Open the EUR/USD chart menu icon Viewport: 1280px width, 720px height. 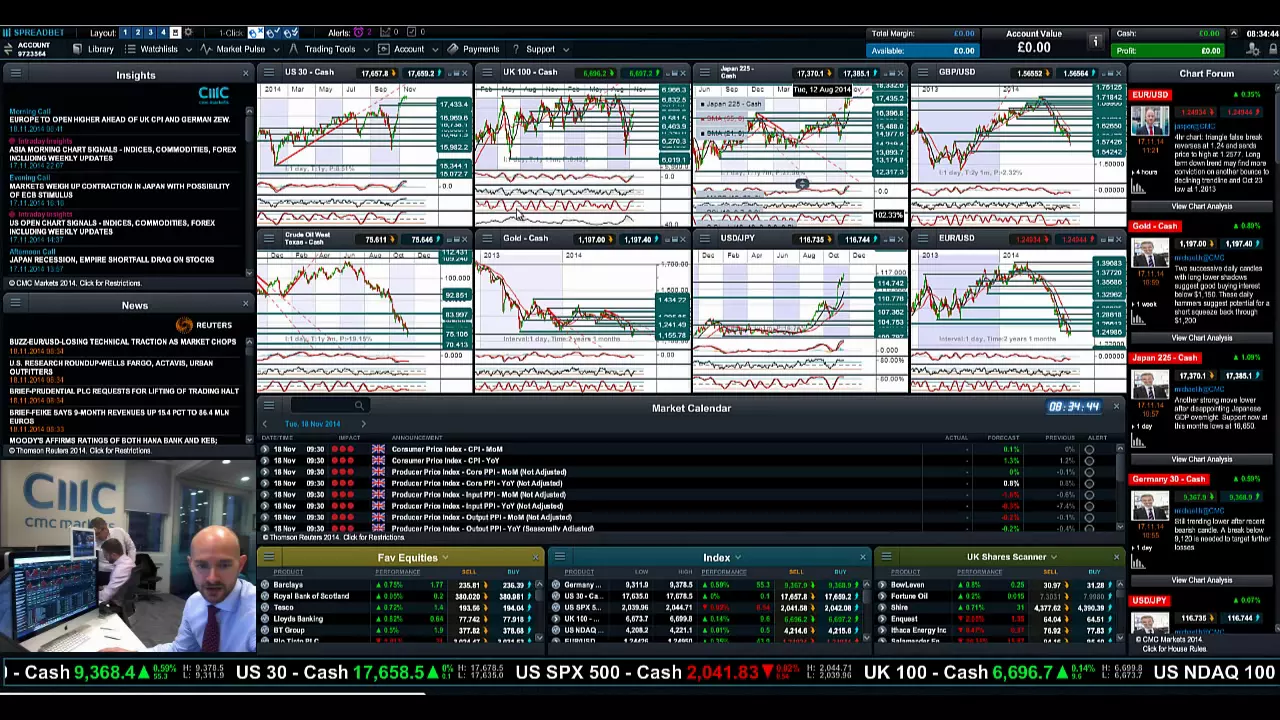922,238
